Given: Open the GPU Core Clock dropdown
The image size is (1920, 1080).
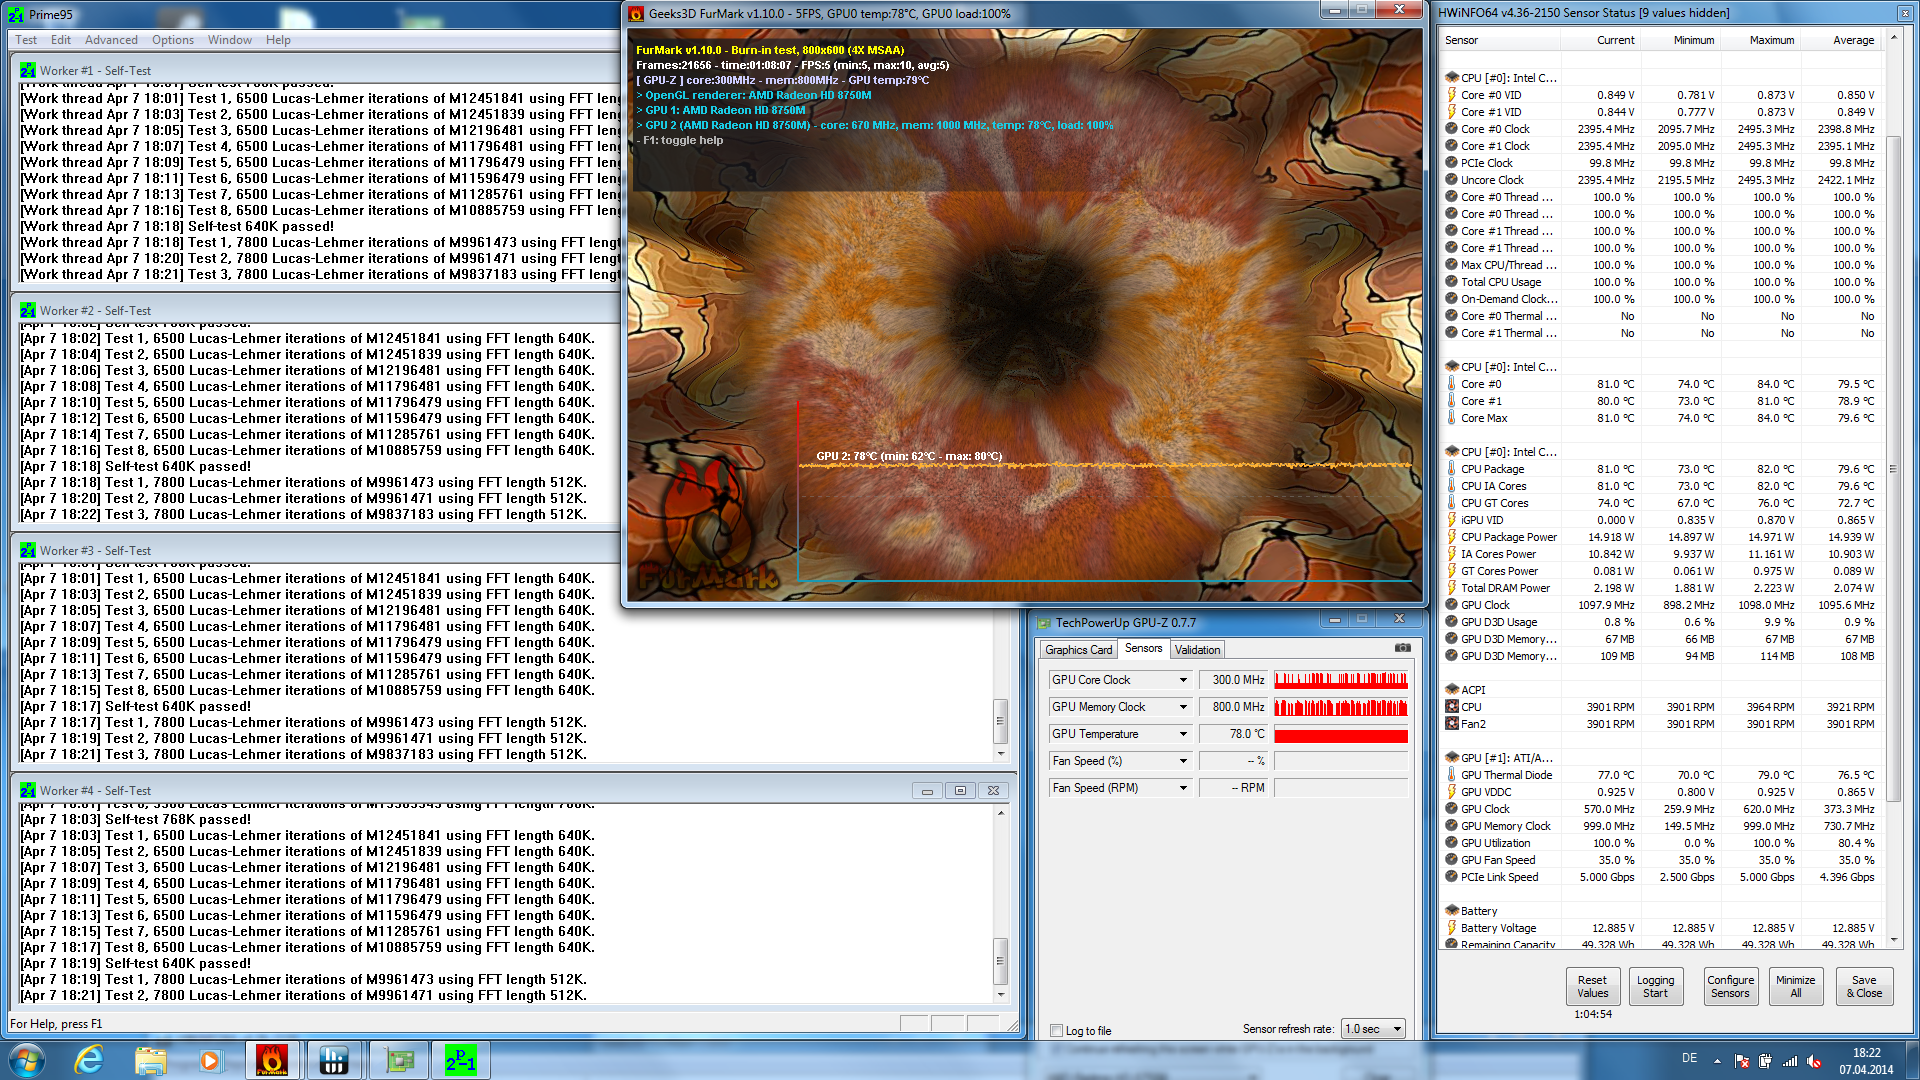Looking at the screenshot, I should pos(1183,680).
